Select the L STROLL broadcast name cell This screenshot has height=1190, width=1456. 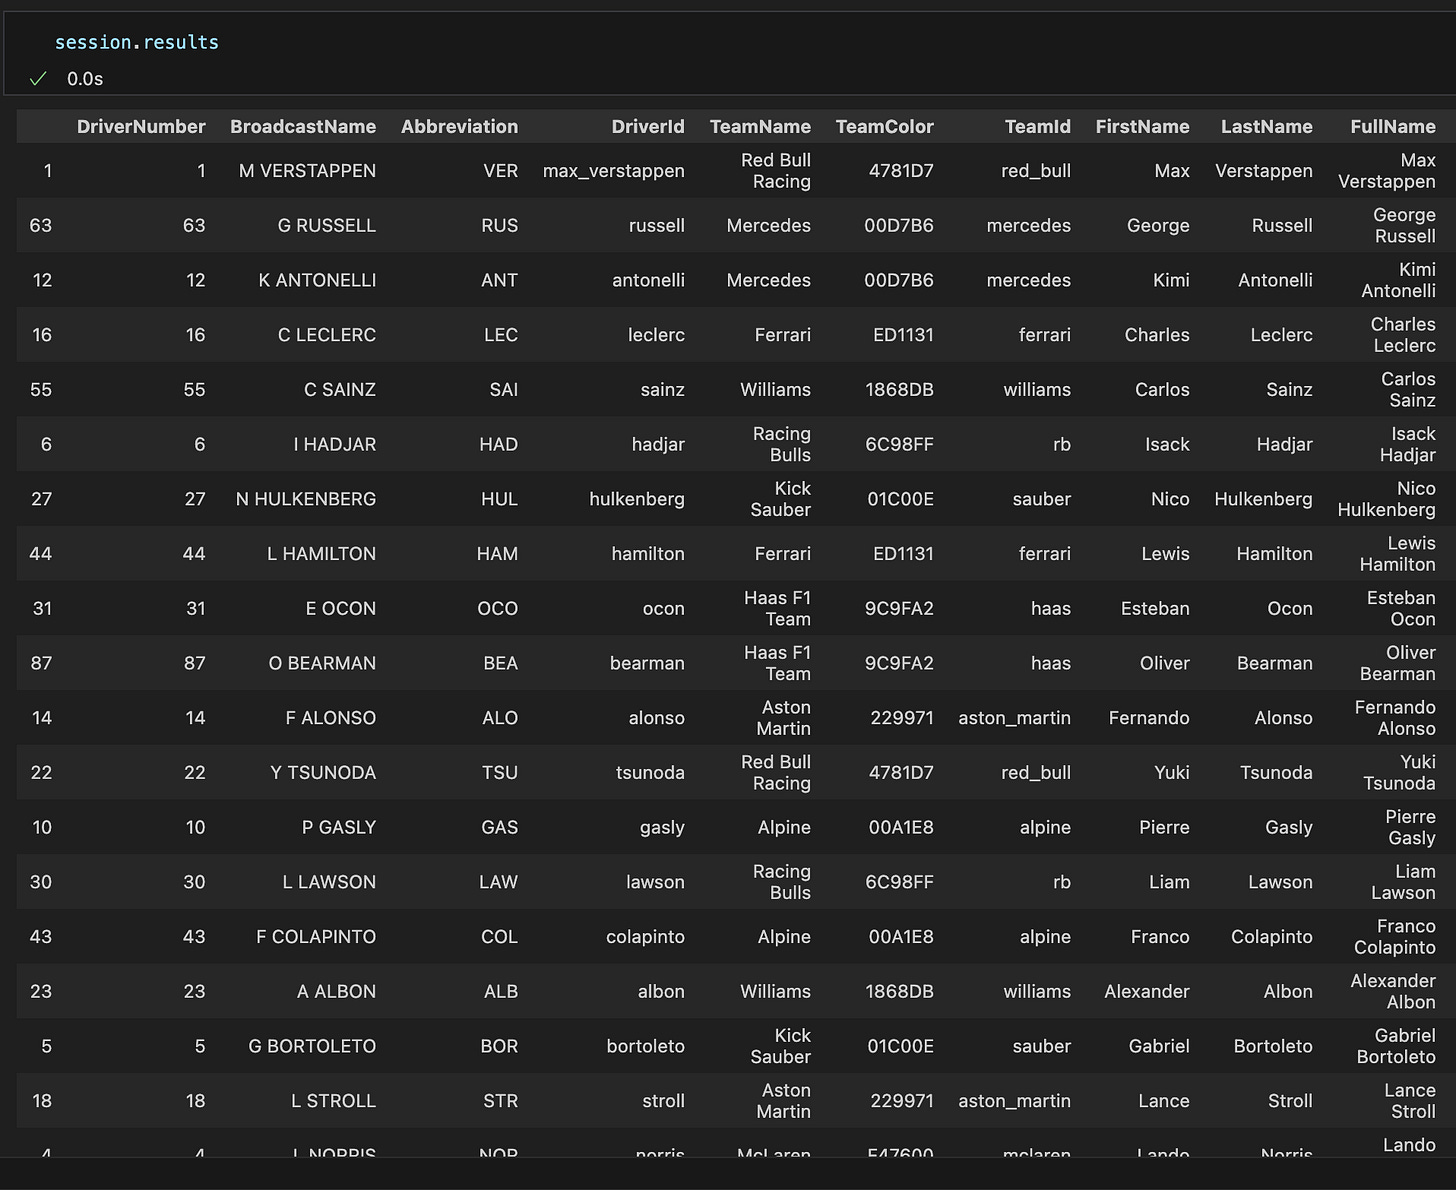(333, 1101)
